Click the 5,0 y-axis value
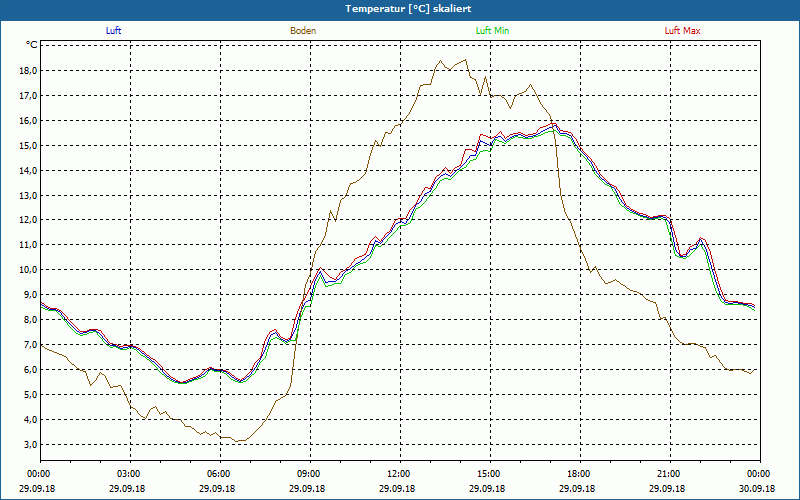 pos(31,395)
